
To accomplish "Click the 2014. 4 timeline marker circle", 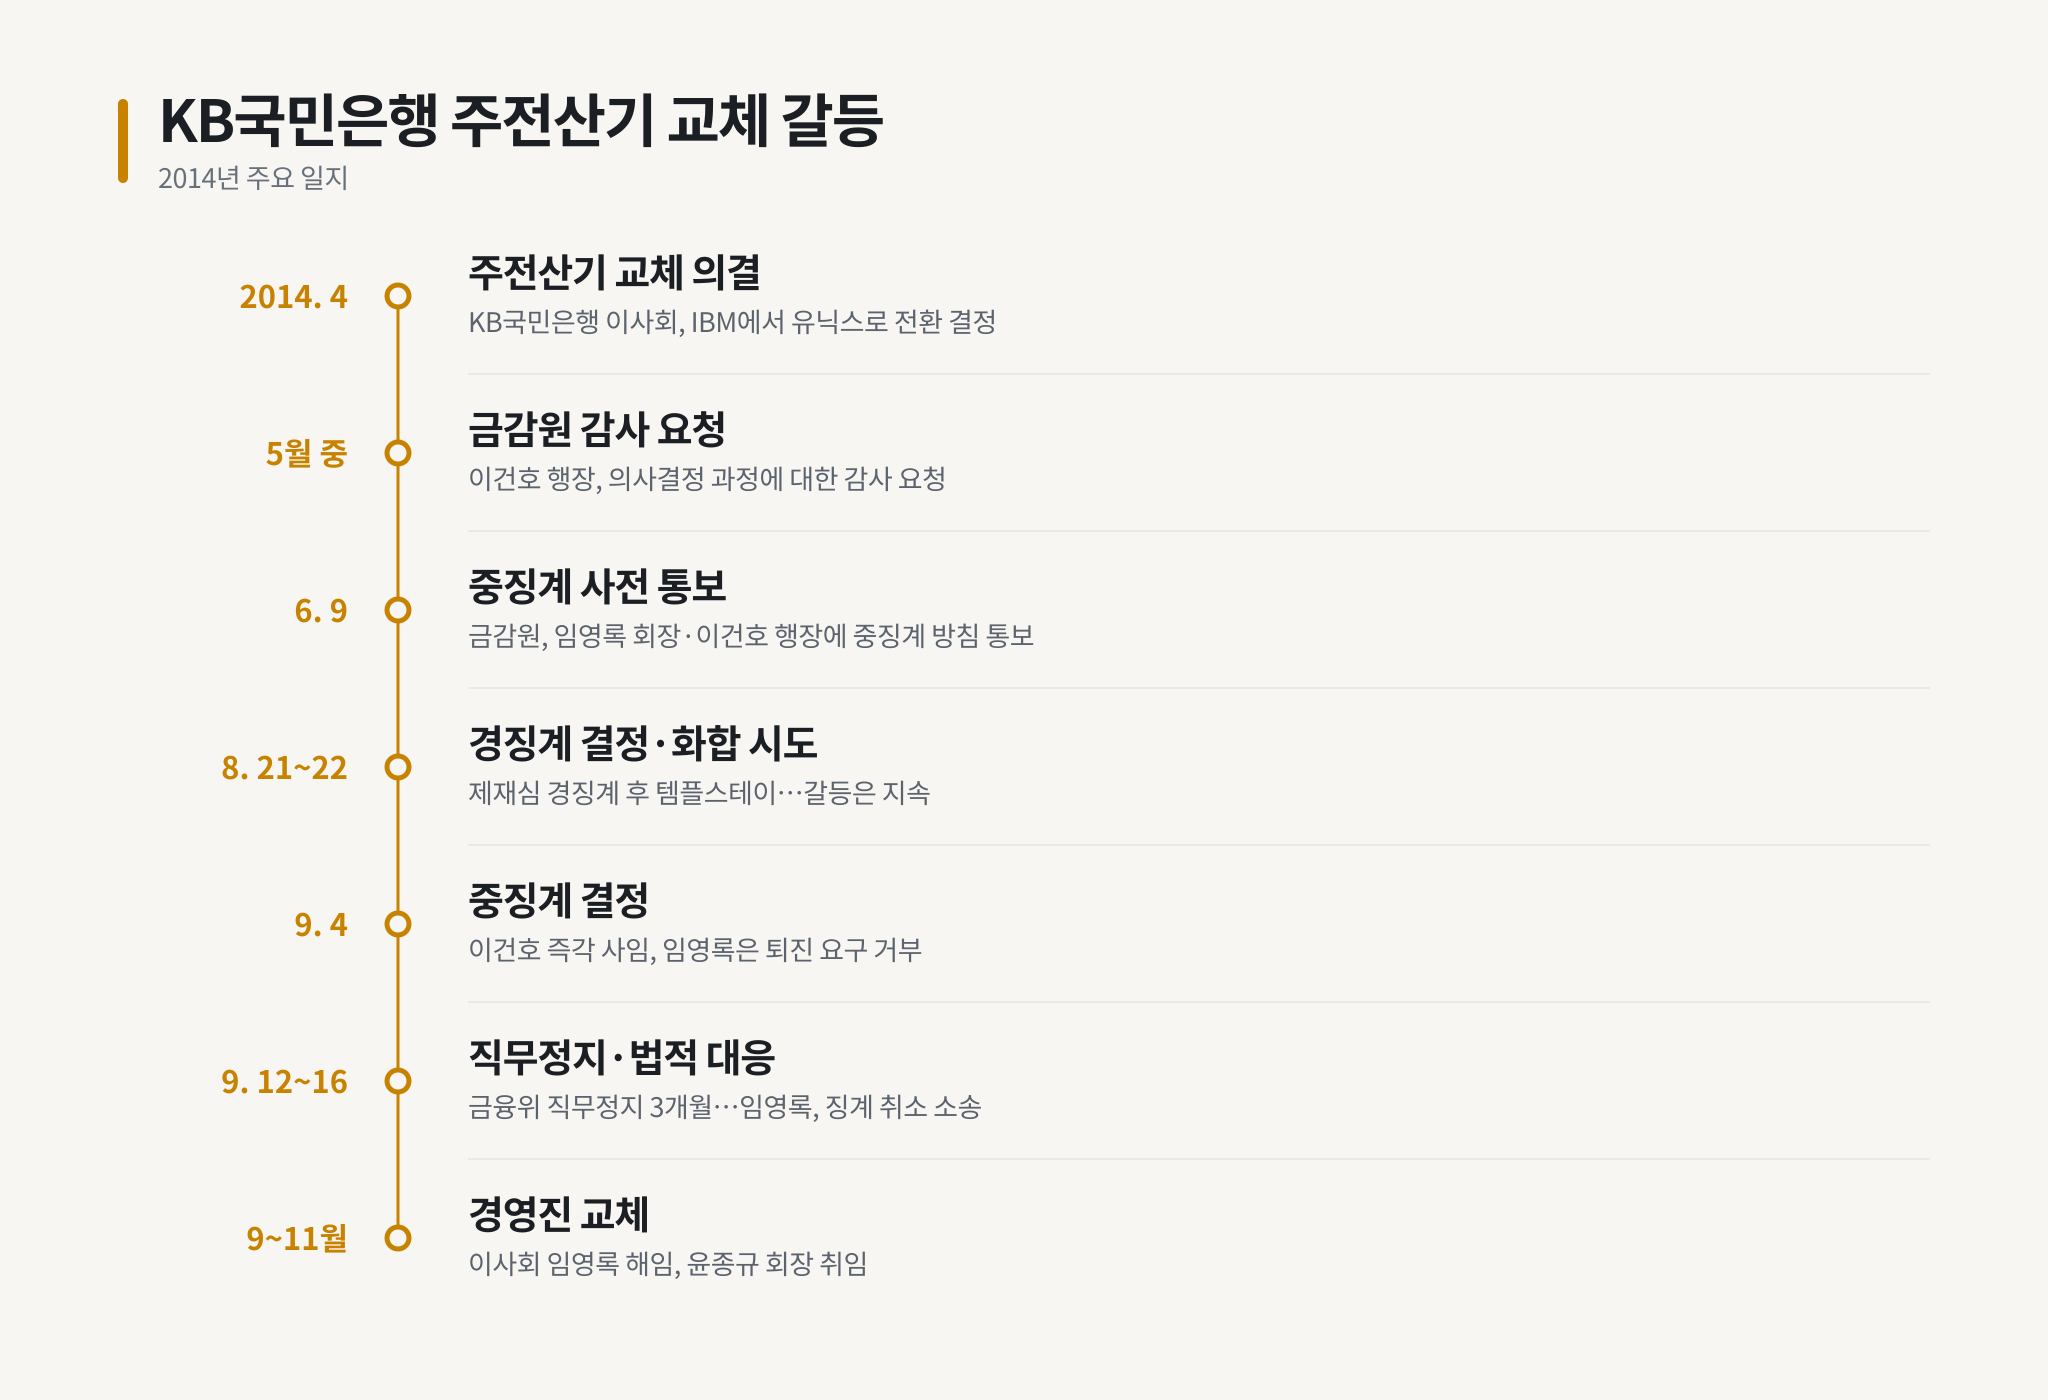I will pos(398,296).
